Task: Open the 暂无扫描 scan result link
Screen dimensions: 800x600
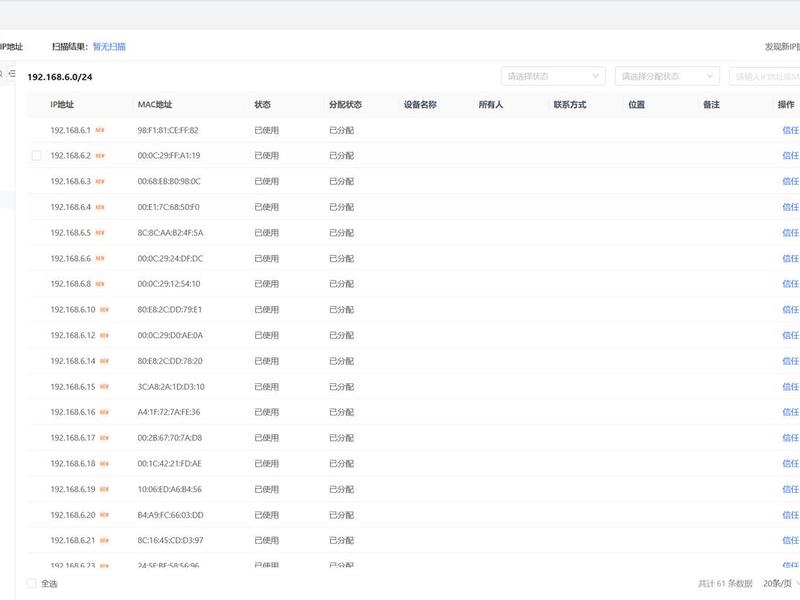Action: tap(109, 46)
